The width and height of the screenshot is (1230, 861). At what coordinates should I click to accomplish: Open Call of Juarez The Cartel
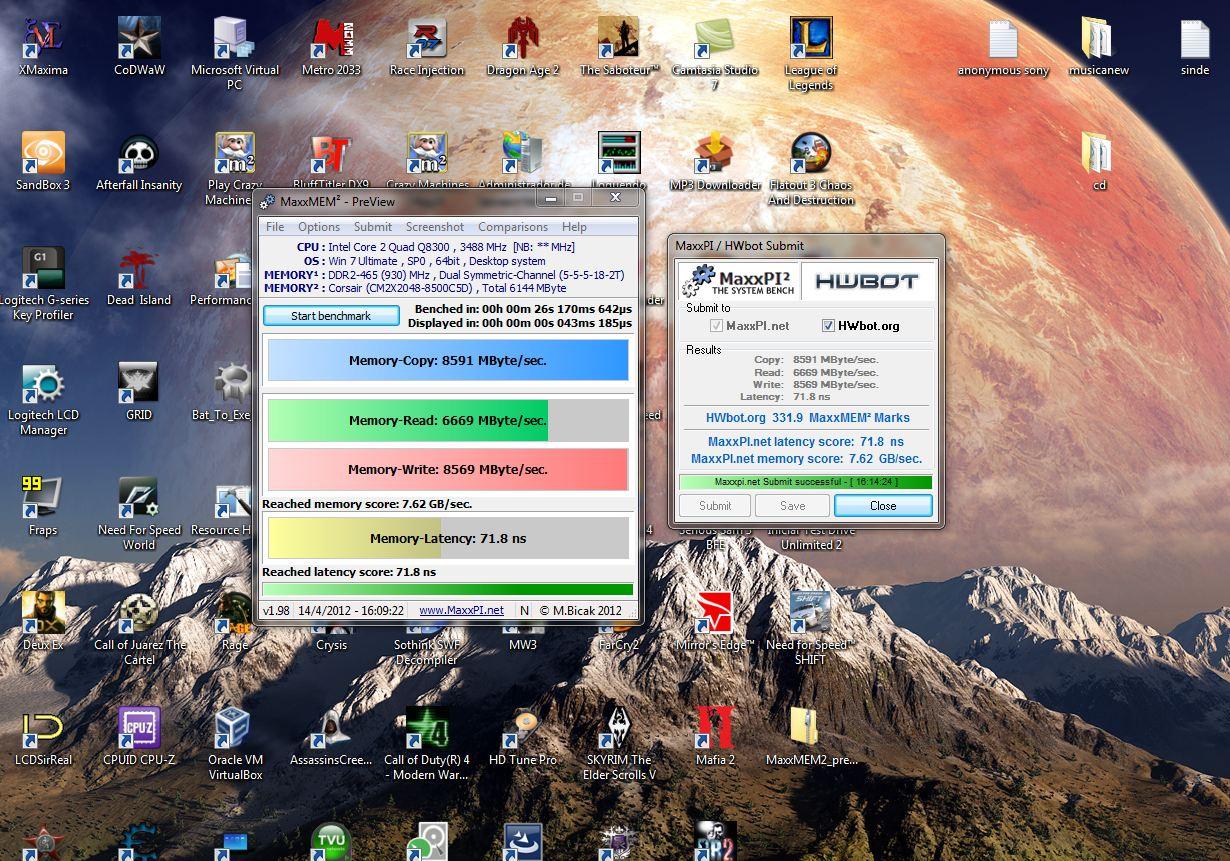(139, 628)
